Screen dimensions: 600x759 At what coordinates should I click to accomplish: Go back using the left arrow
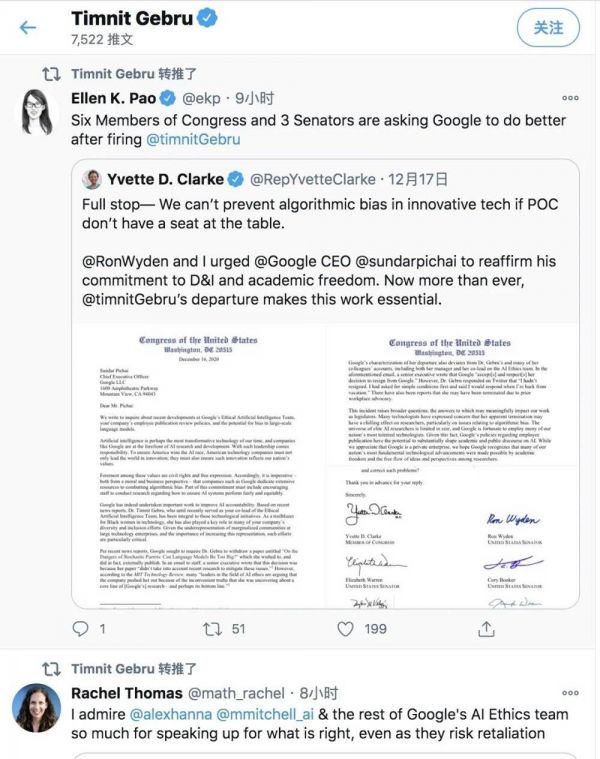[28, 26]
